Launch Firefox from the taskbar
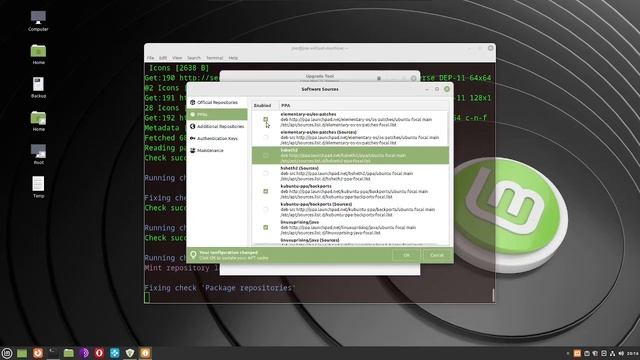The height and width of the screenshot is (360, 640). (38, 353)
